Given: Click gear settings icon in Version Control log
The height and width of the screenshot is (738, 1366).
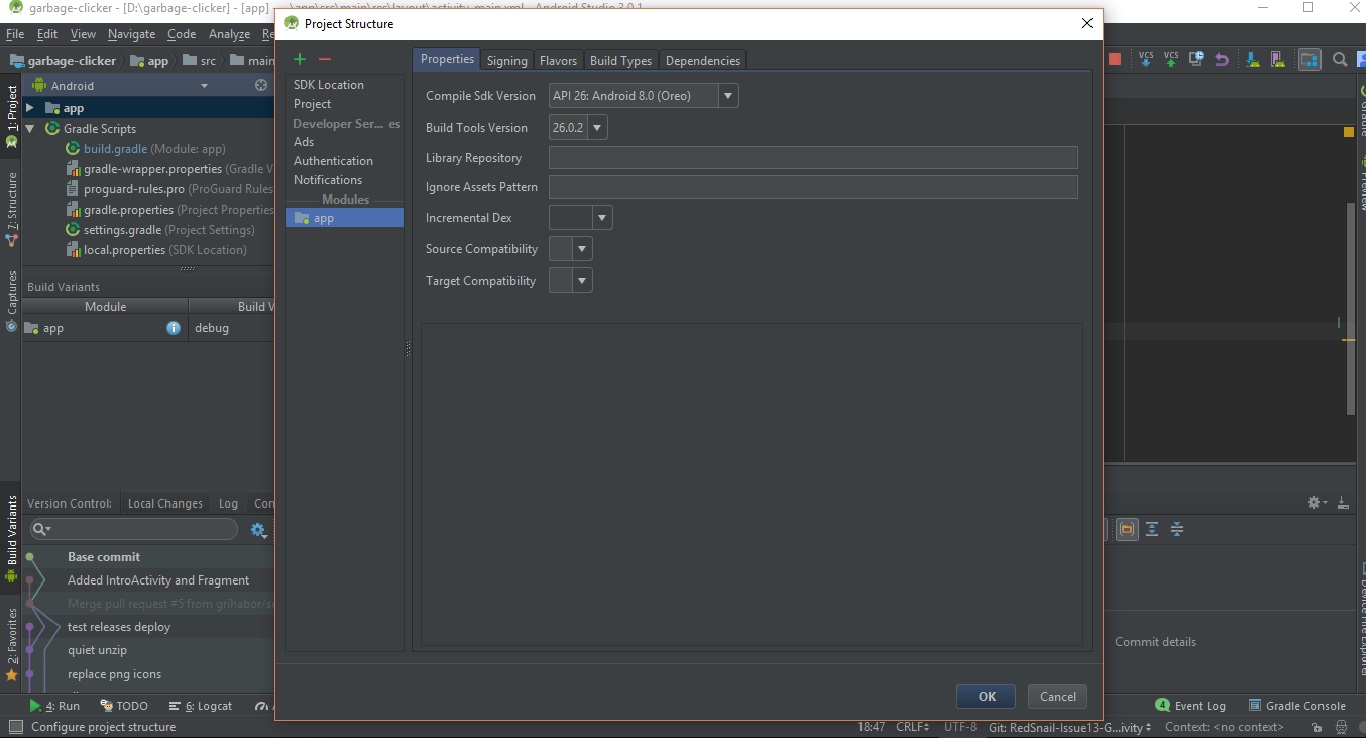Looking at the screenshot, I should coord(258,530).
